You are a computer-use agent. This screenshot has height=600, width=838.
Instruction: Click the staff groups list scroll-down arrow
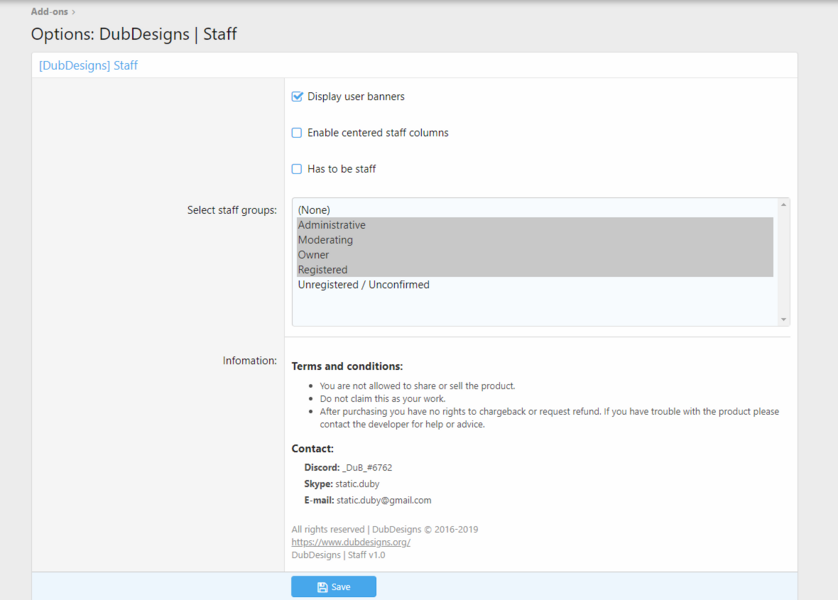click(783, 320)
